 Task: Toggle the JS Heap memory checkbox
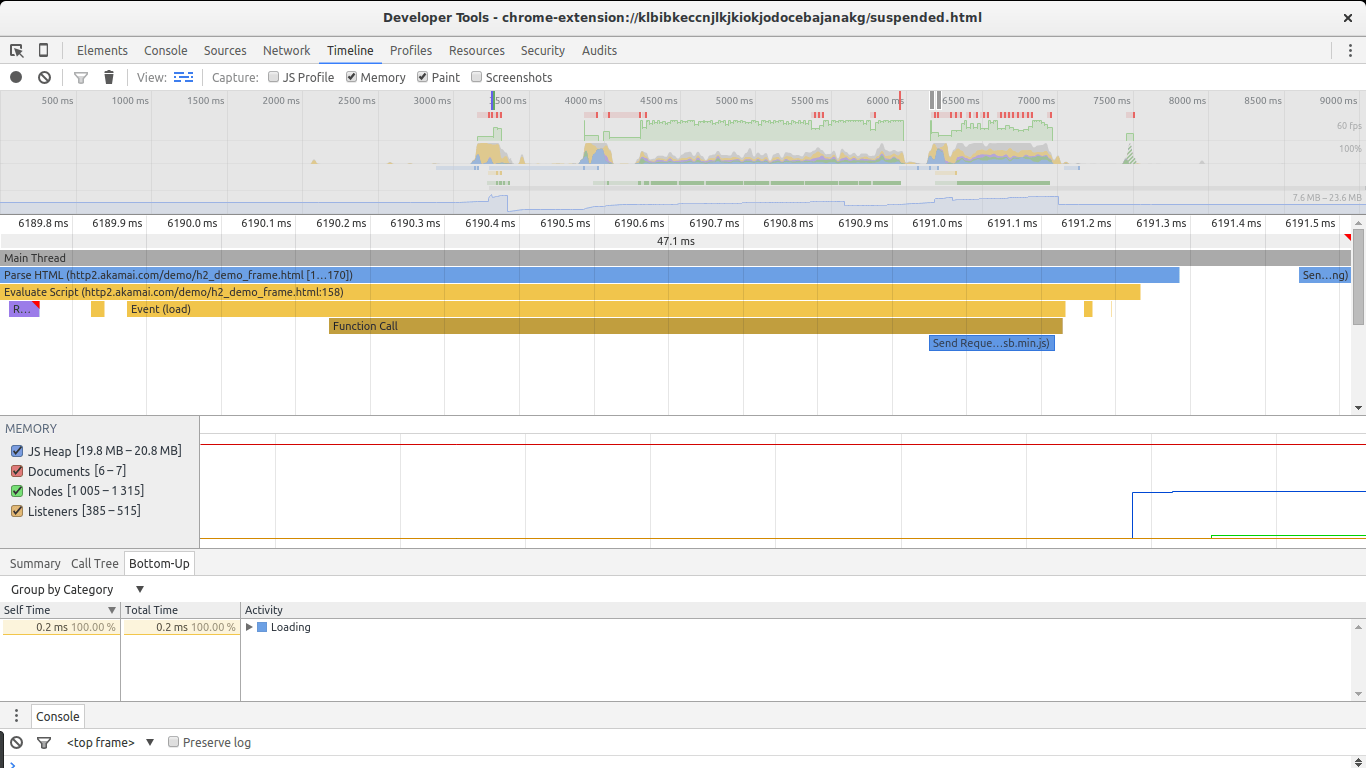[16, 451]
